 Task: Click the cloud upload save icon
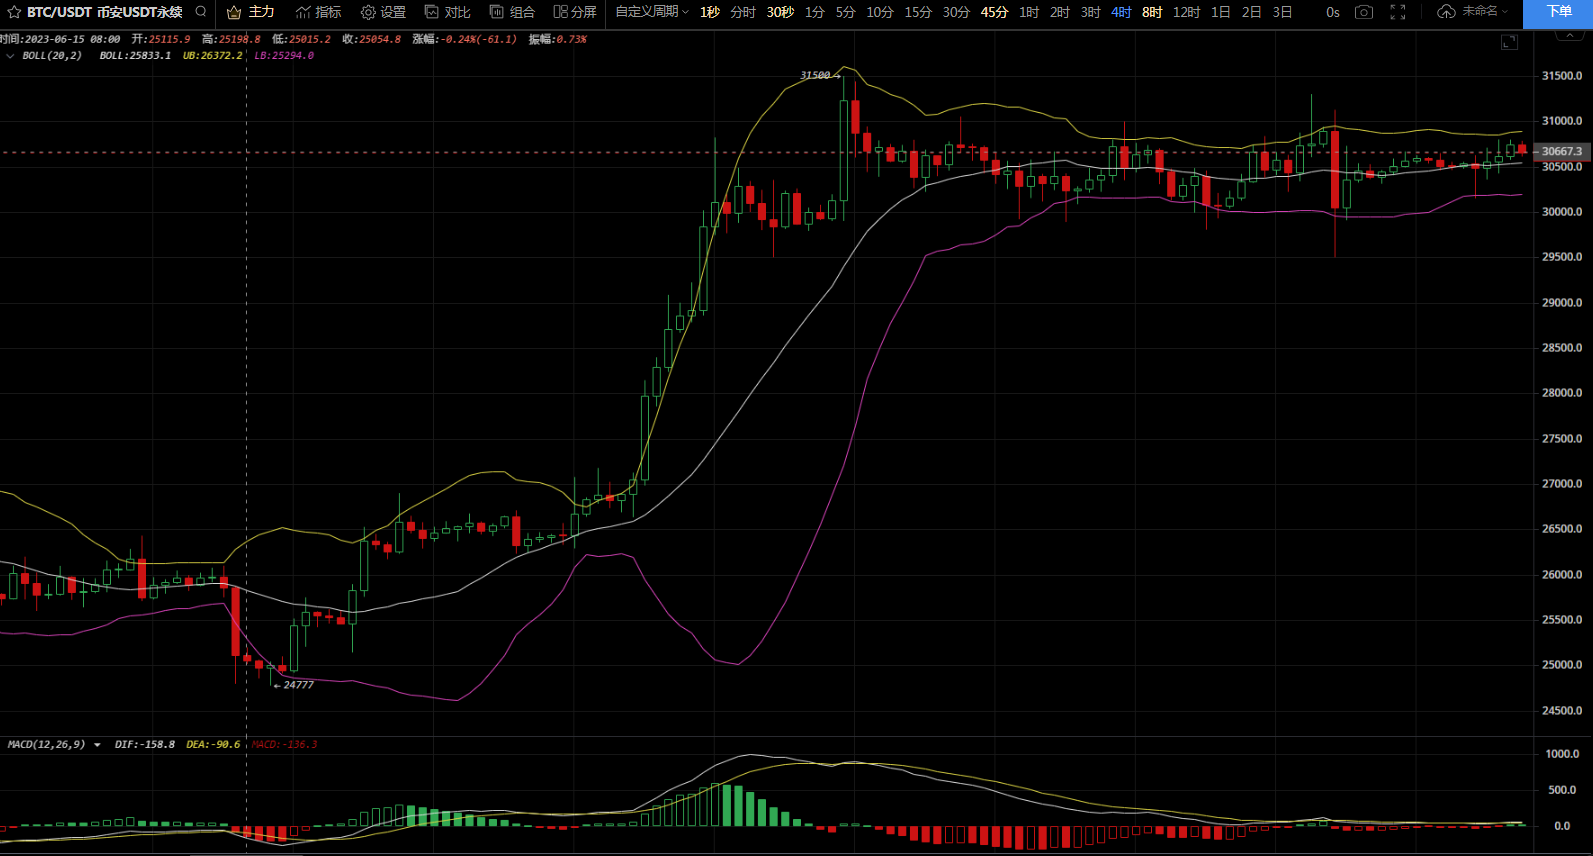[x=1446, y=12]
